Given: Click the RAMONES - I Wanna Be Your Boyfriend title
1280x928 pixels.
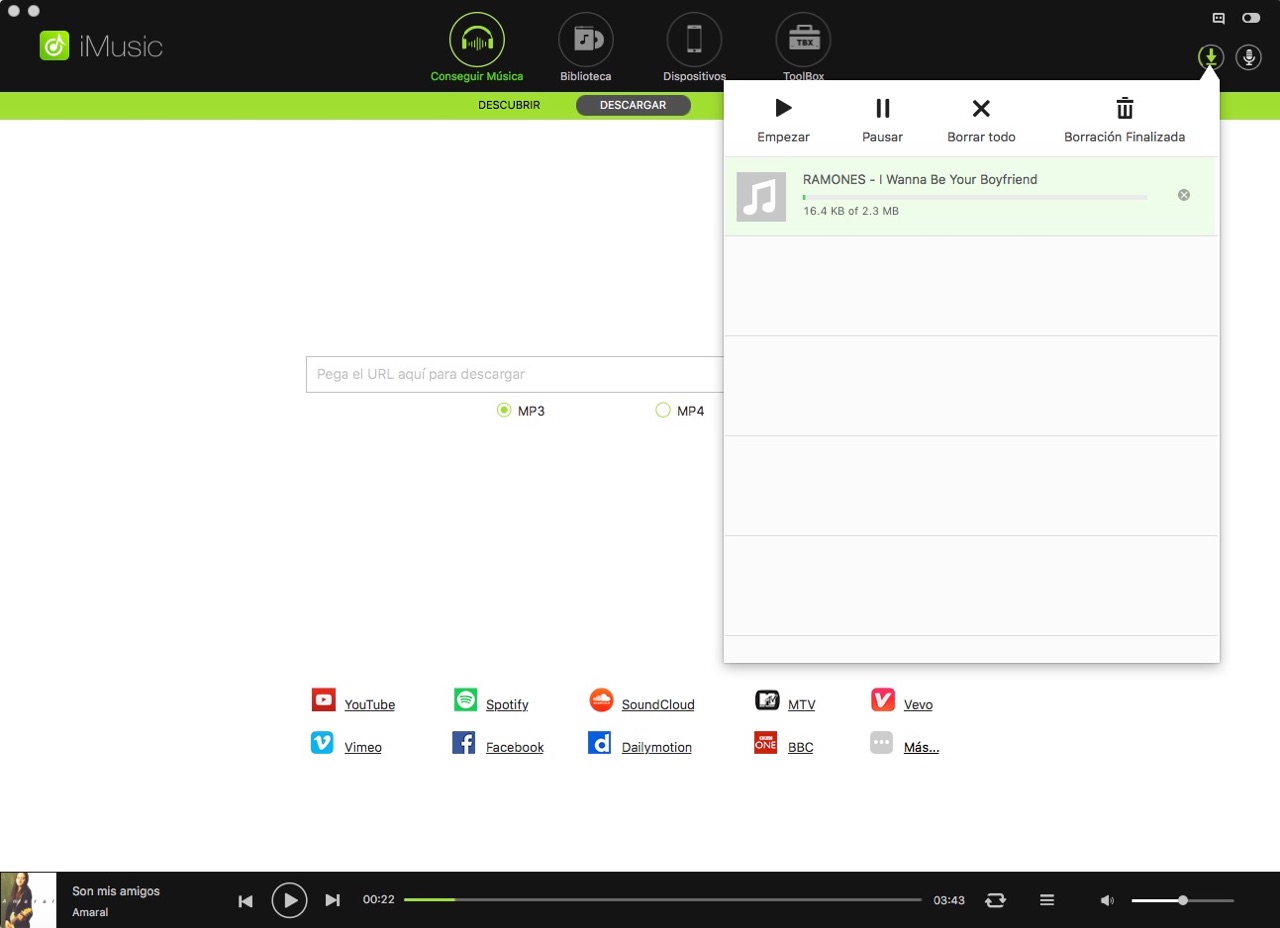Looking at the screenshot, I should (x=920, y=179).
